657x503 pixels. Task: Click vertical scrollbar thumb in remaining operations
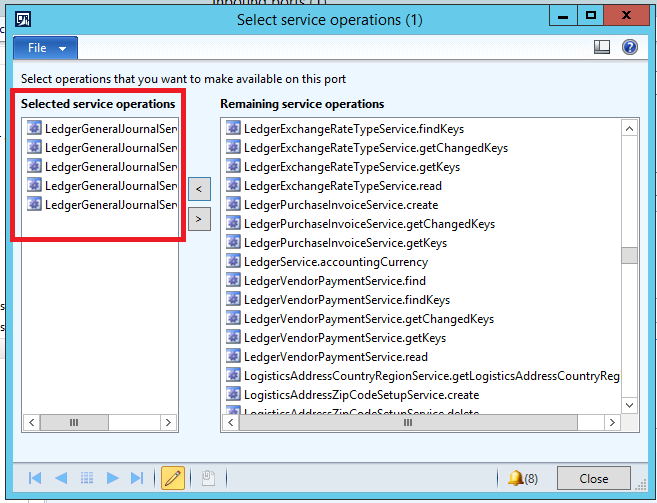(629, 255)
